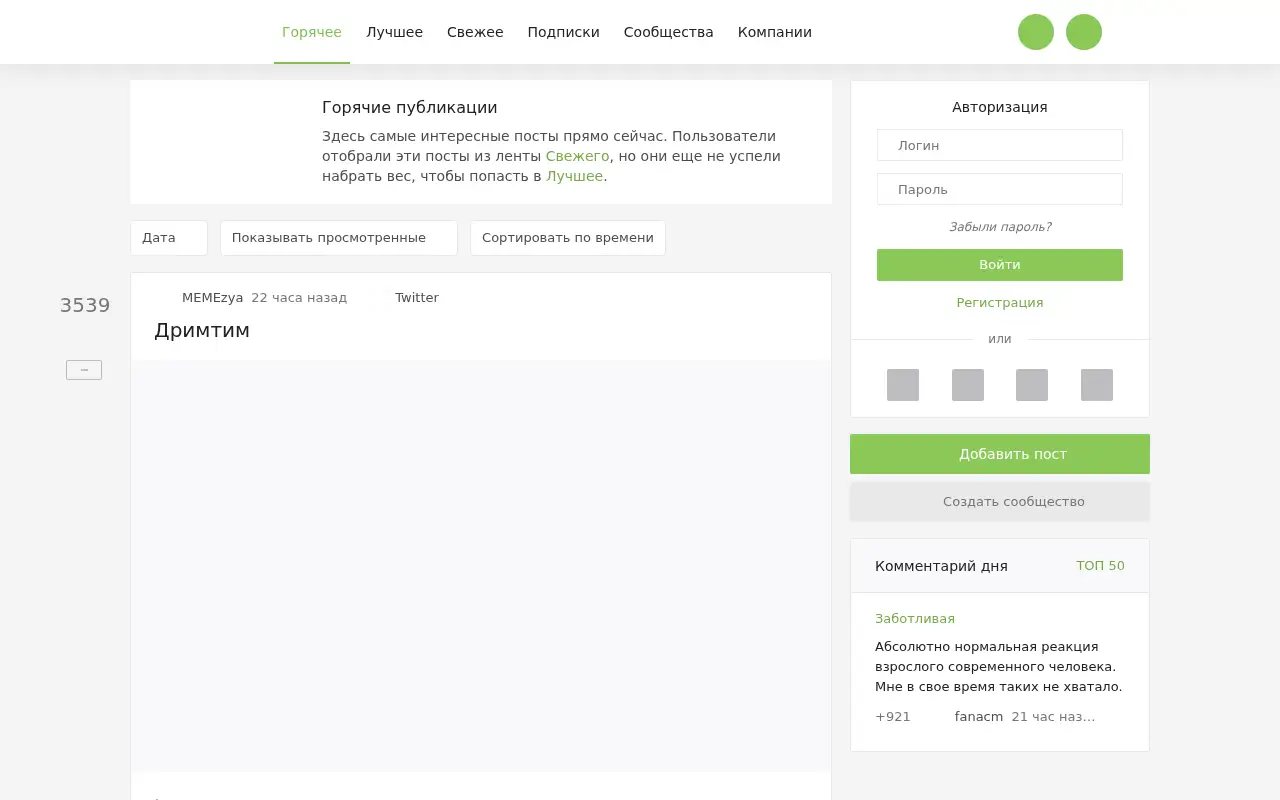
Task: Click the post timestamp 22 часа назад
Action: click(x=299, y=298)
